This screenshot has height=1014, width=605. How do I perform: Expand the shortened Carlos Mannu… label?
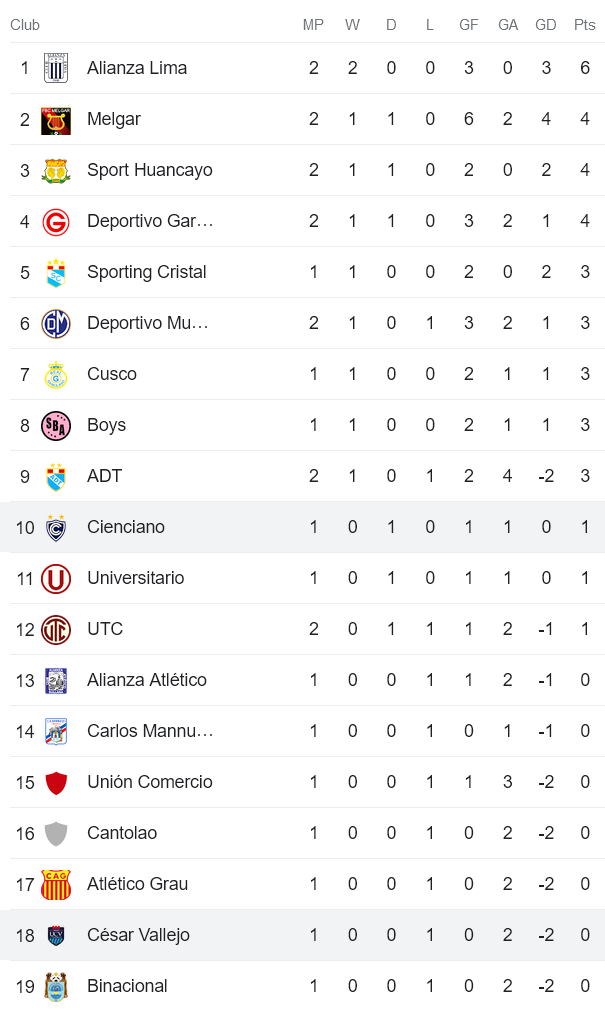coord(150,730)
